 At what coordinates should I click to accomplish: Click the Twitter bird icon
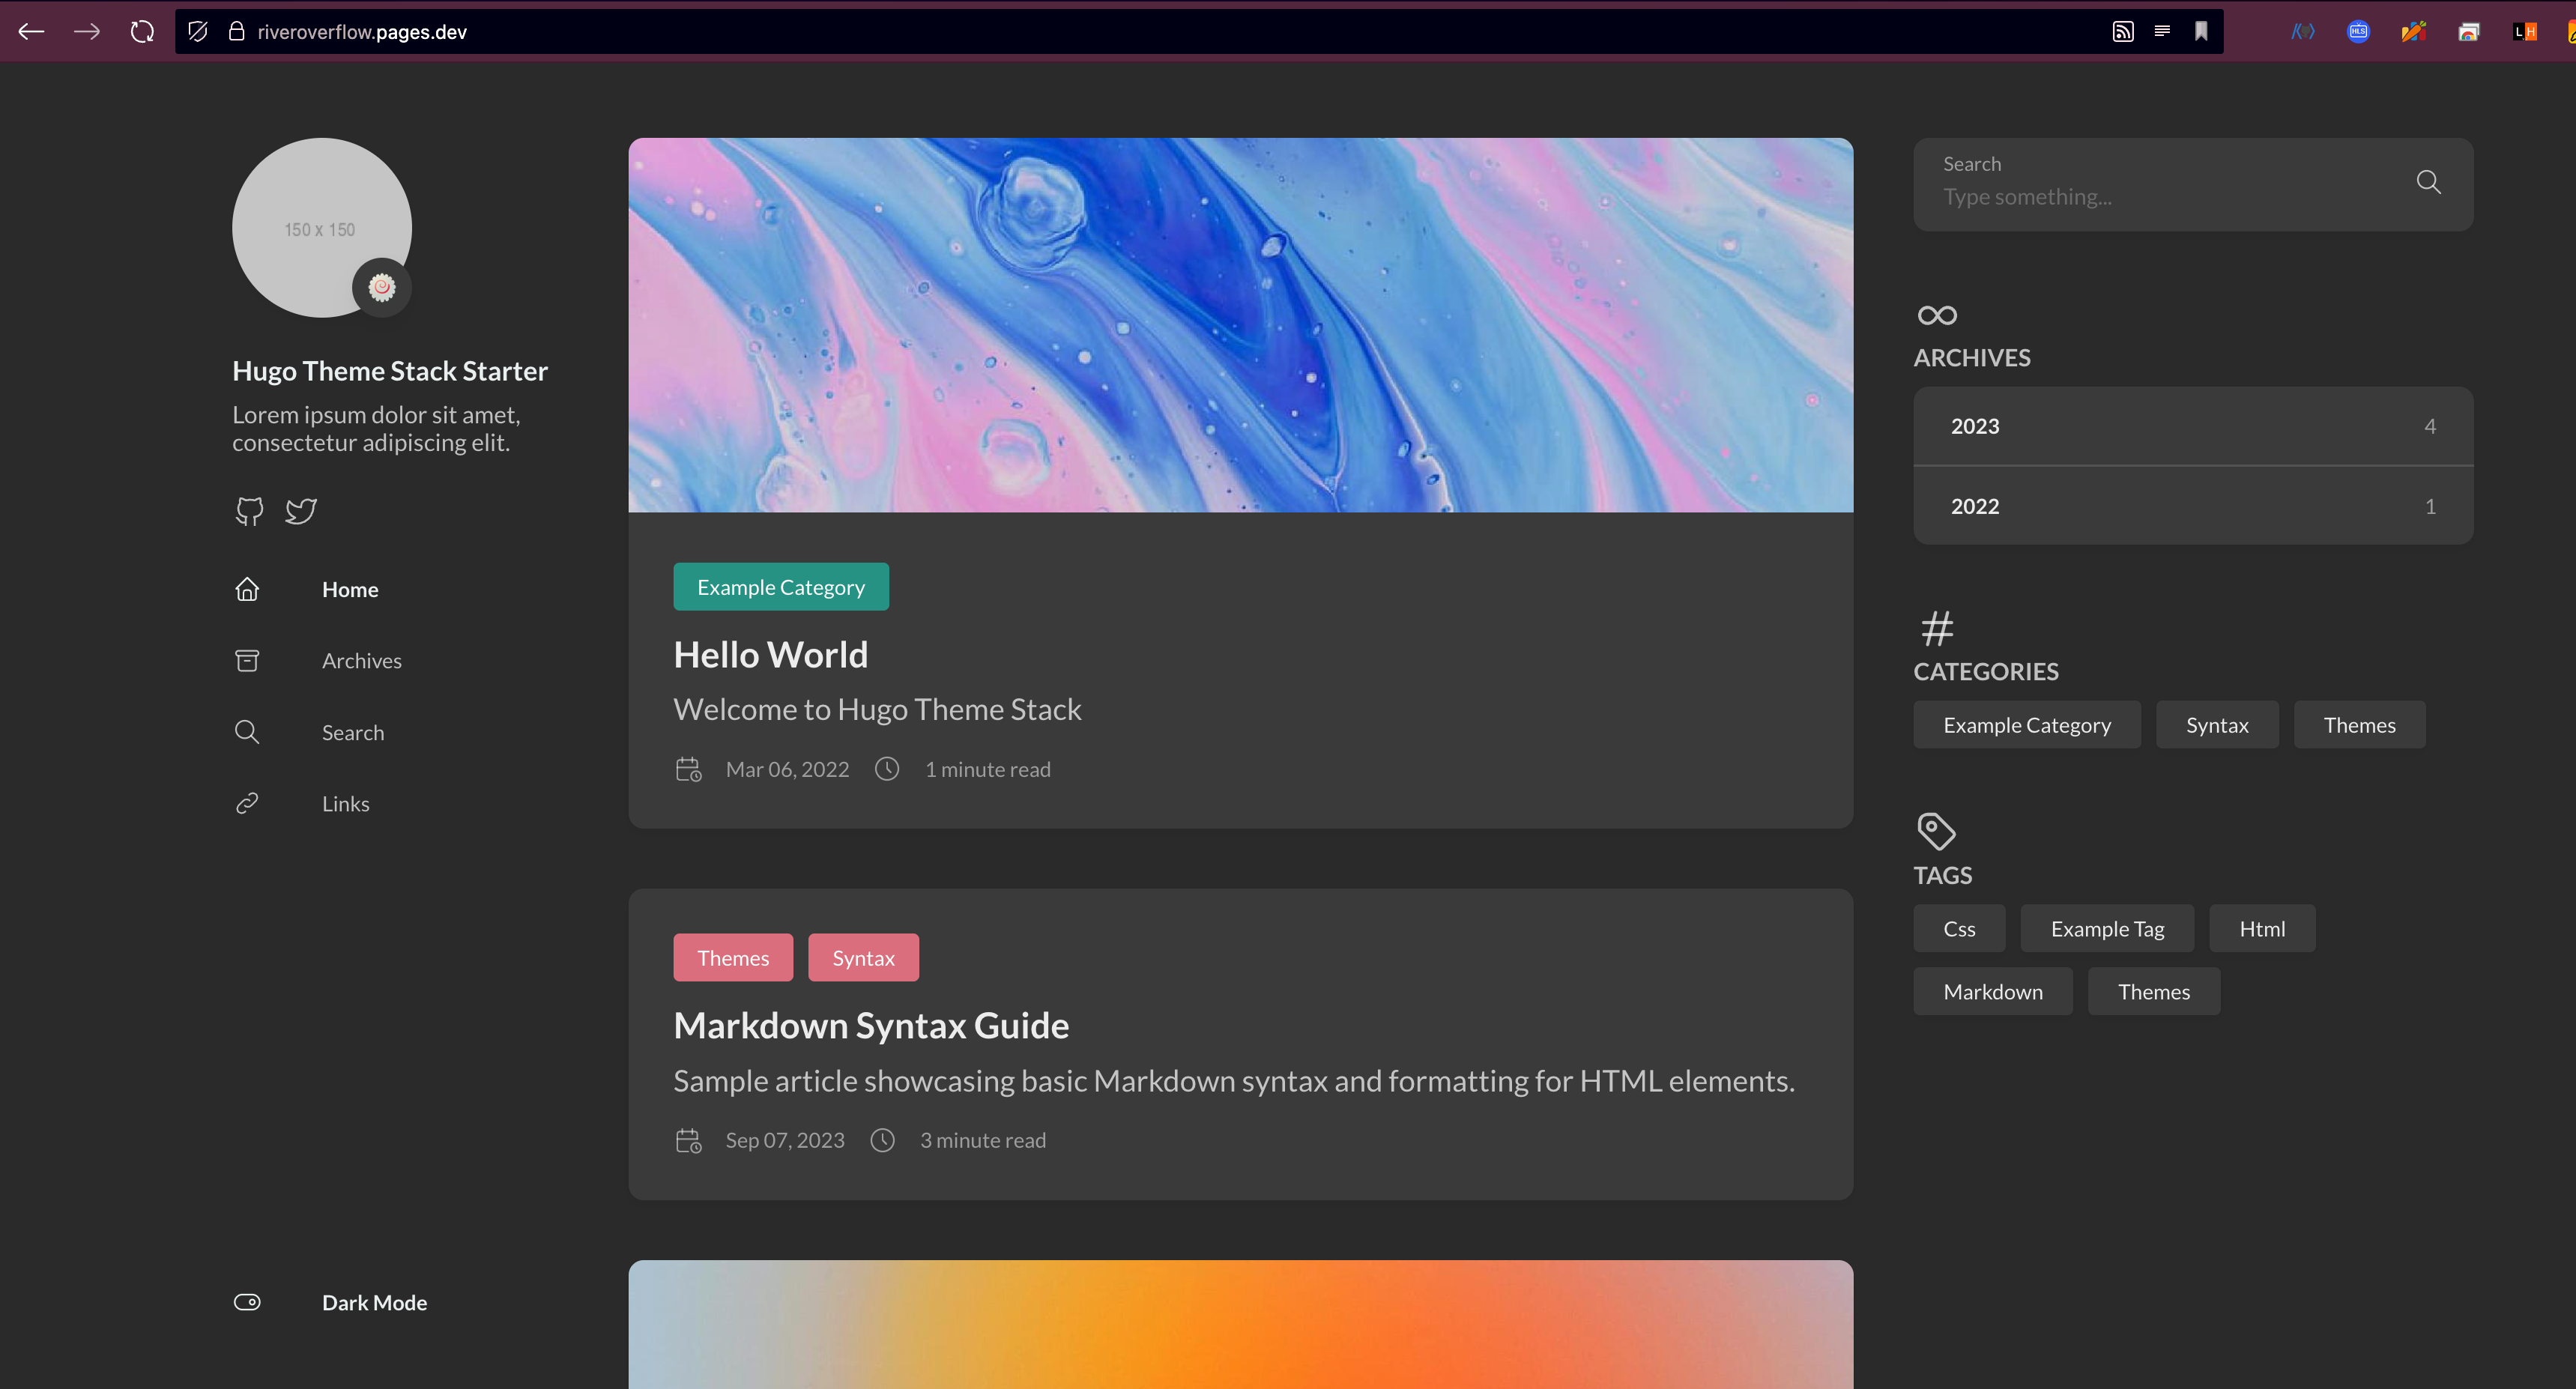tap(301, 511)
